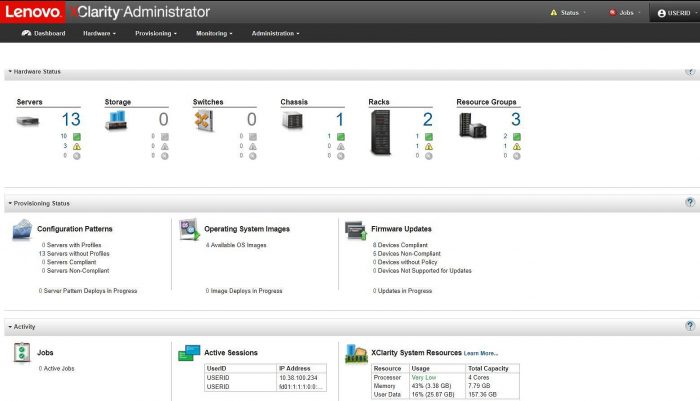Click '0 Active Jobs'
Screen dimensions: 700x401
click(56, 369)
